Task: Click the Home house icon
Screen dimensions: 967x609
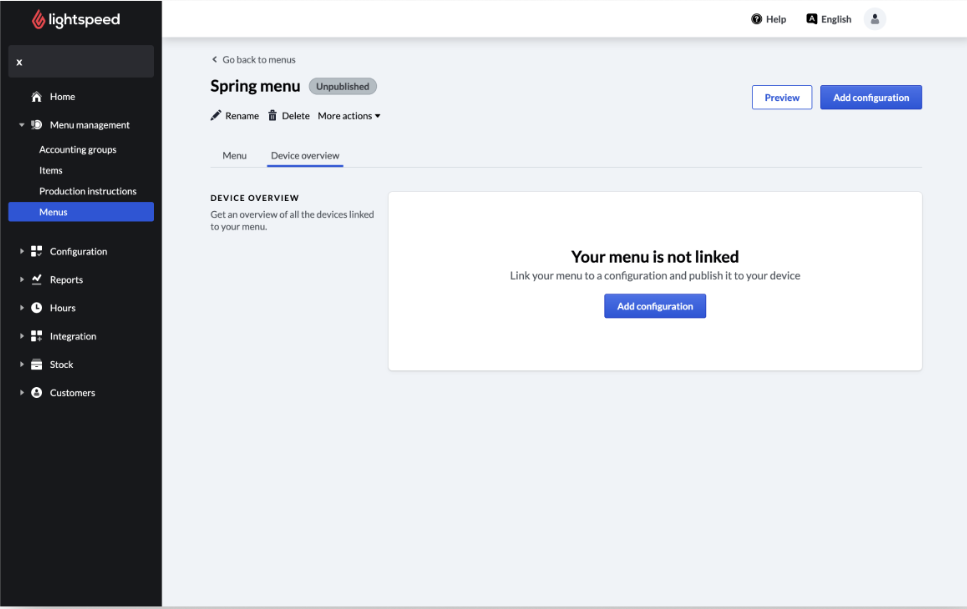Action: click(37, 97)
